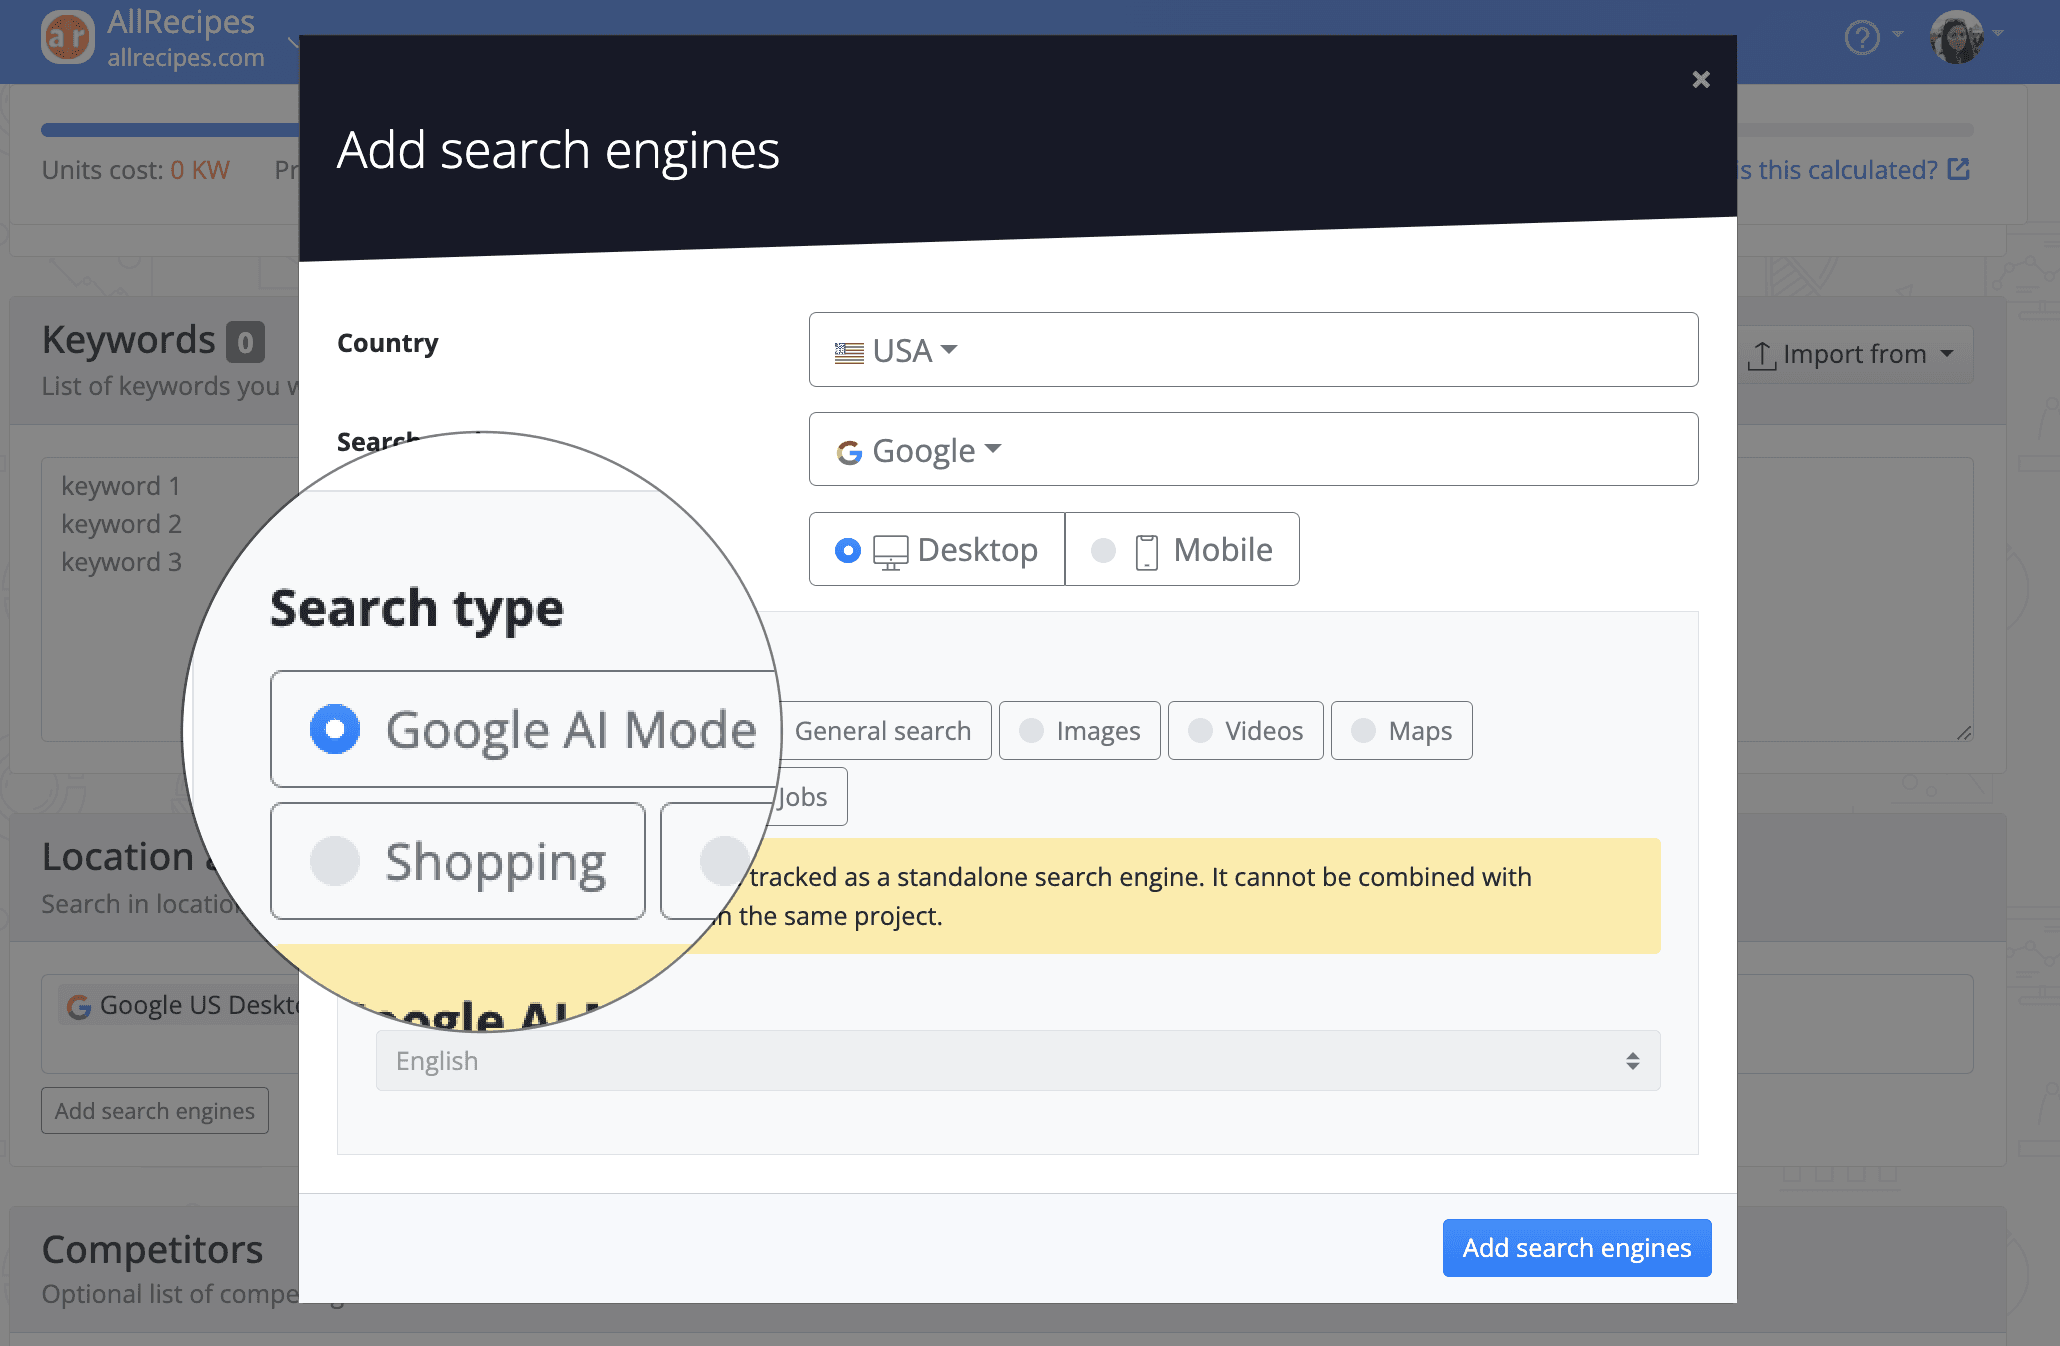Click the blue Add search engines button

pyautogui.click(x=1577, y=1248)
